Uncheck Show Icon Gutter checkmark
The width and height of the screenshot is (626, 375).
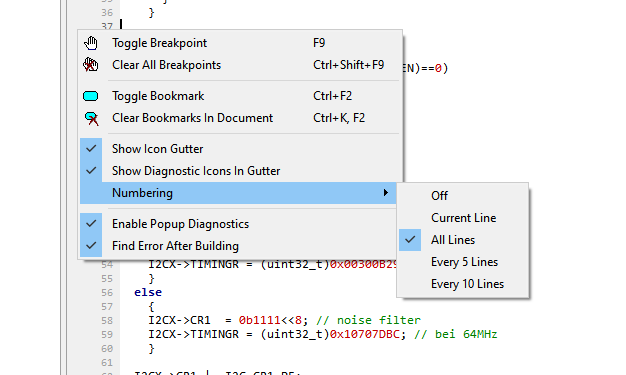[91, 149]
